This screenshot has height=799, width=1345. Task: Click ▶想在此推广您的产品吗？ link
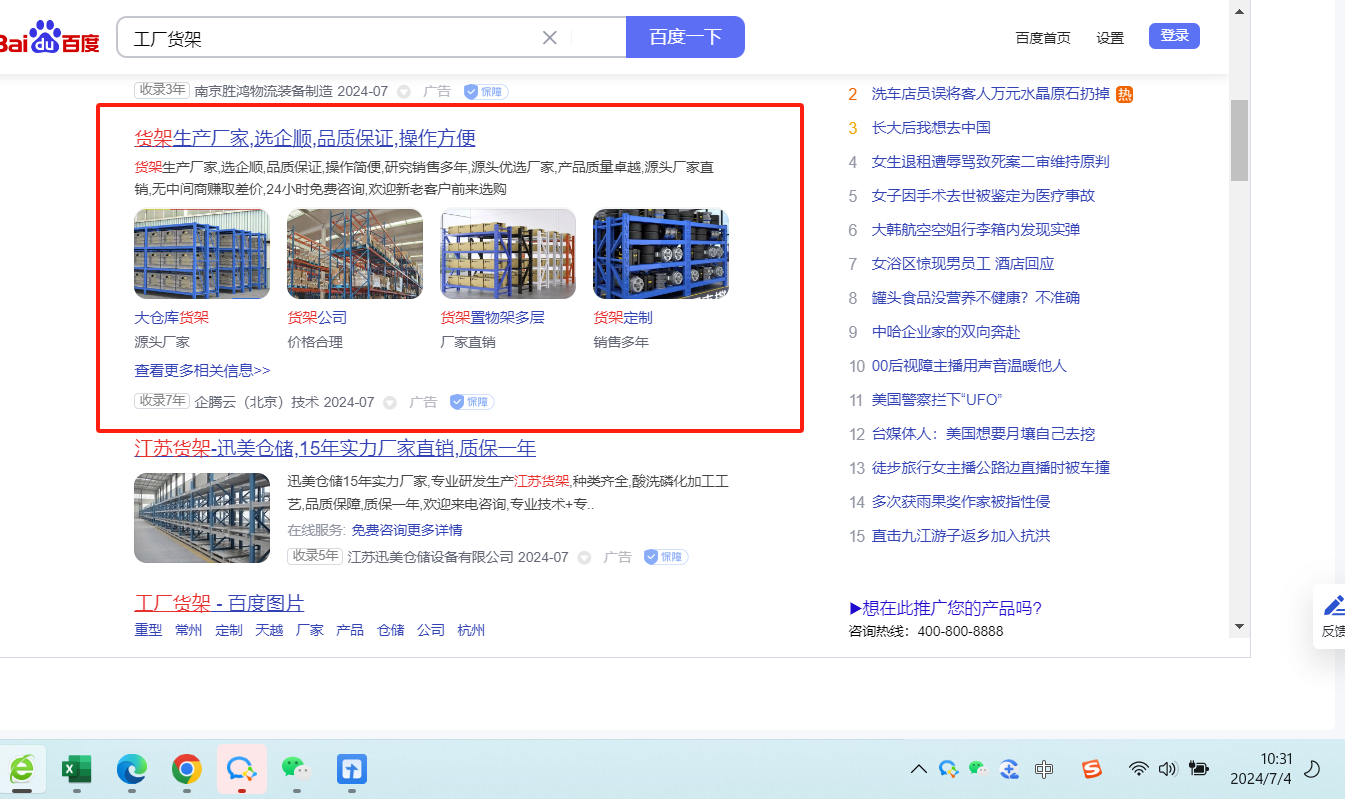pos(945,608)
